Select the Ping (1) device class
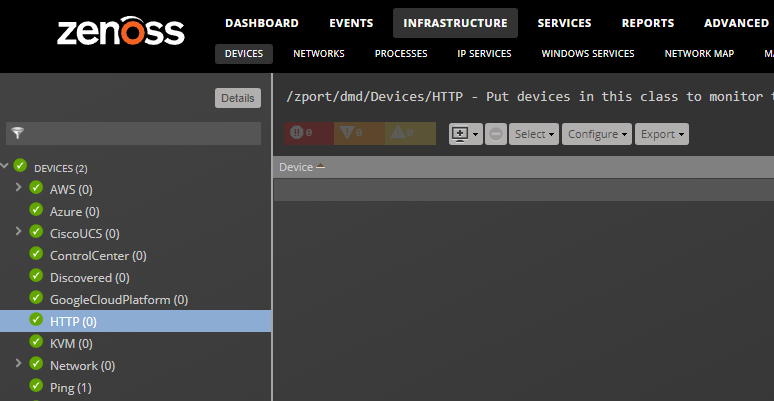 coord(71,388)
